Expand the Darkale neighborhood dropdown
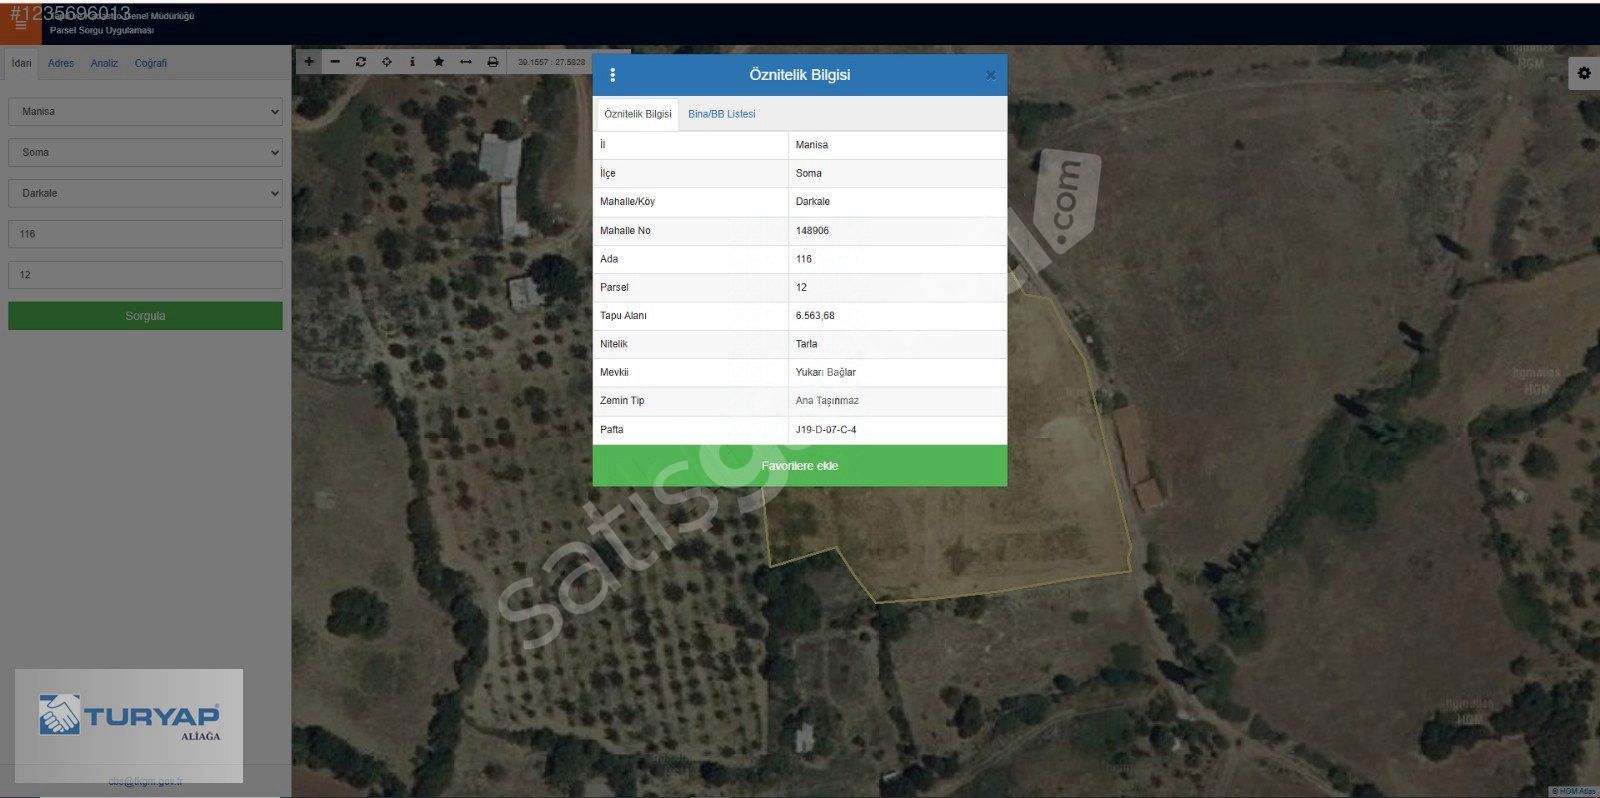 click(x=145, y=194)
